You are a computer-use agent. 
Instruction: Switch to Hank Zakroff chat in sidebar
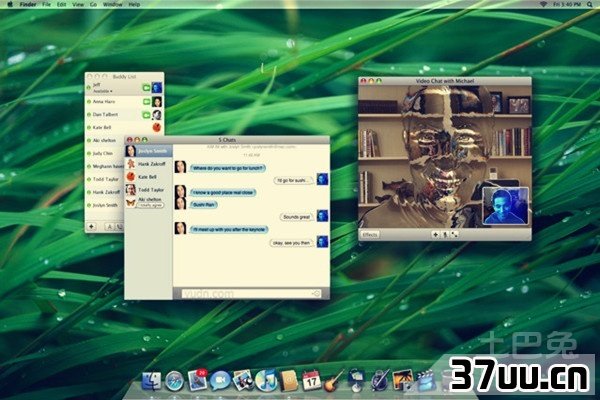[148, 164]
